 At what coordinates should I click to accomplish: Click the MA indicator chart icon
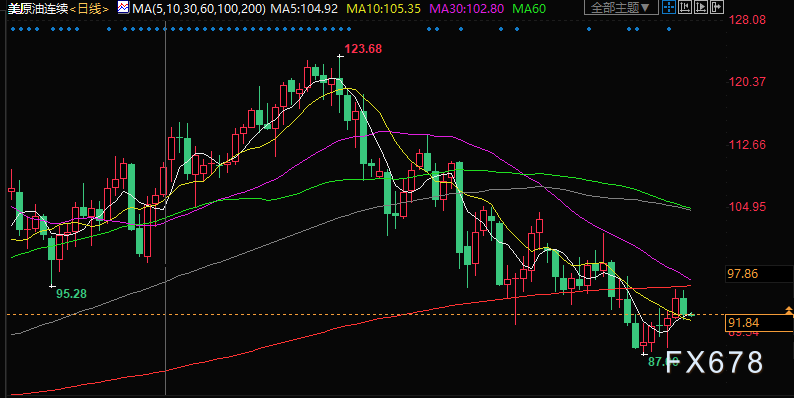[x=123, y=8]
